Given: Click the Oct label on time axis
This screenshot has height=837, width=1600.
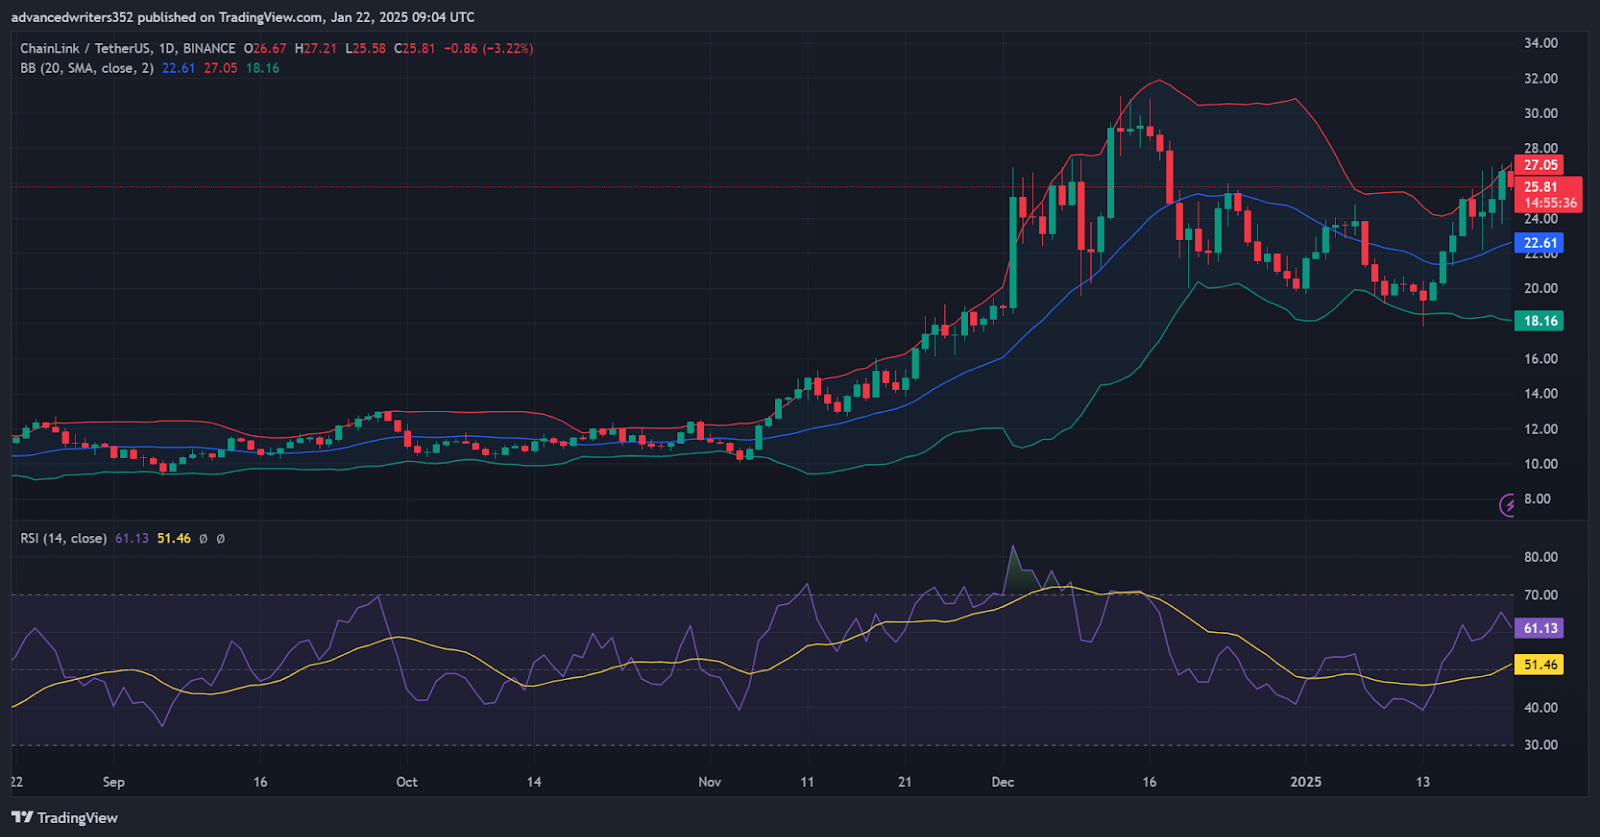Looking at the screenshot, I should 407,782.
